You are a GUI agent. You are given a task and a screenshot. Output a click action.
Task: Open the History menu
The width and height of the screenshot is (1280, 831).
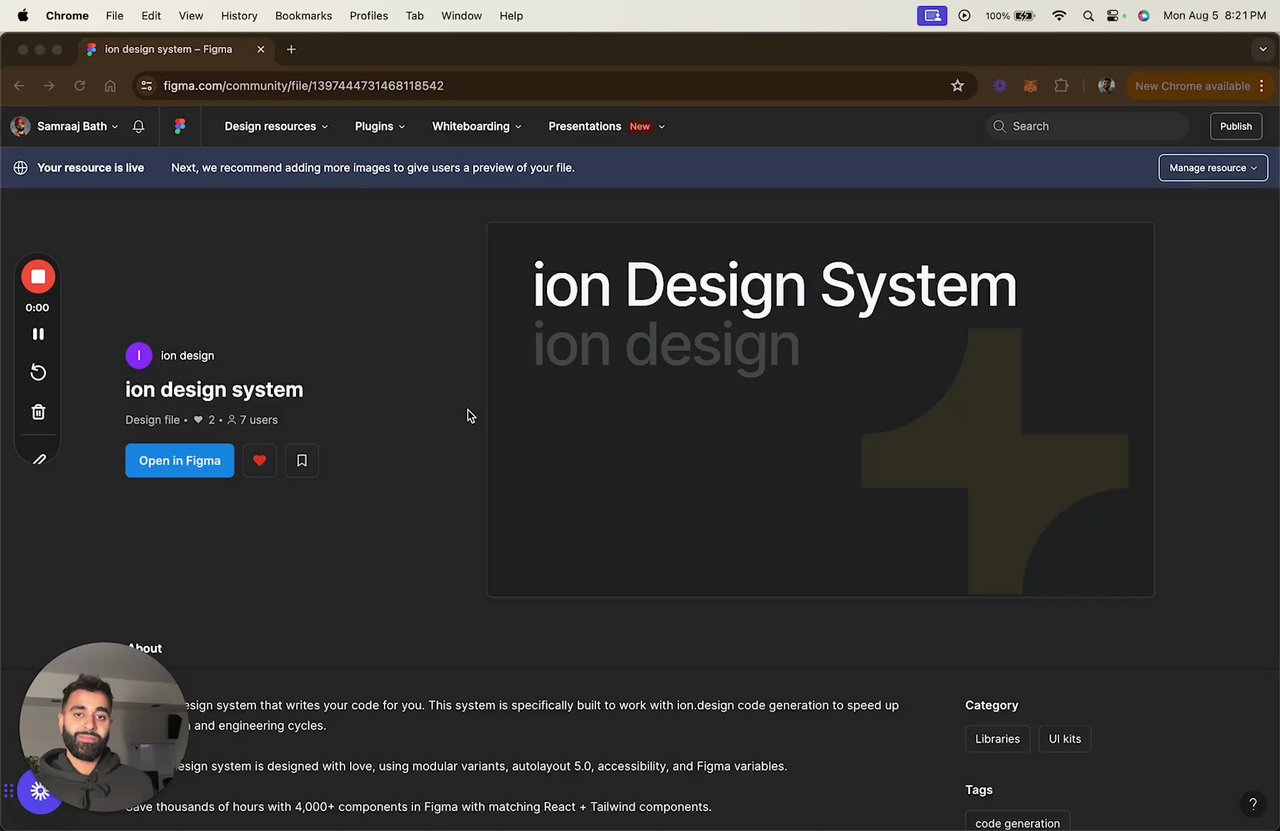239,16
